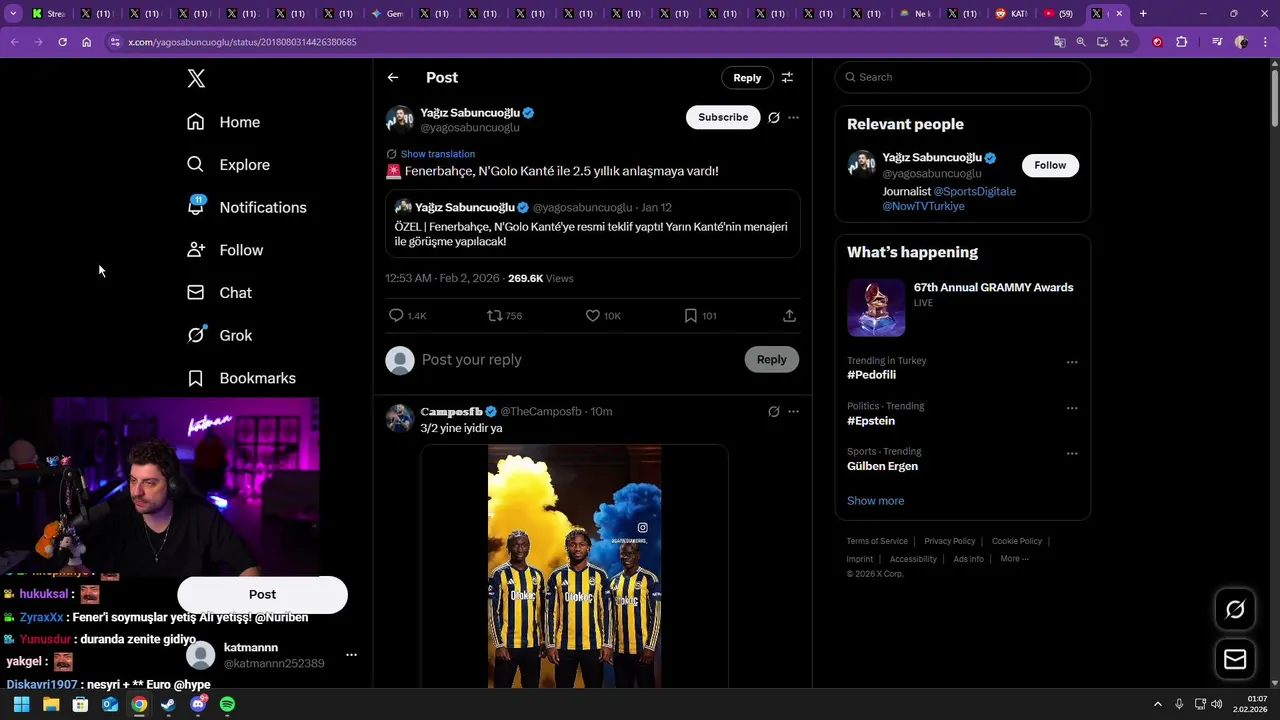1280x720 pixels.
Task: Click translate page icon in address bar
Action: pyautogui.click(x=1059, y=42)
